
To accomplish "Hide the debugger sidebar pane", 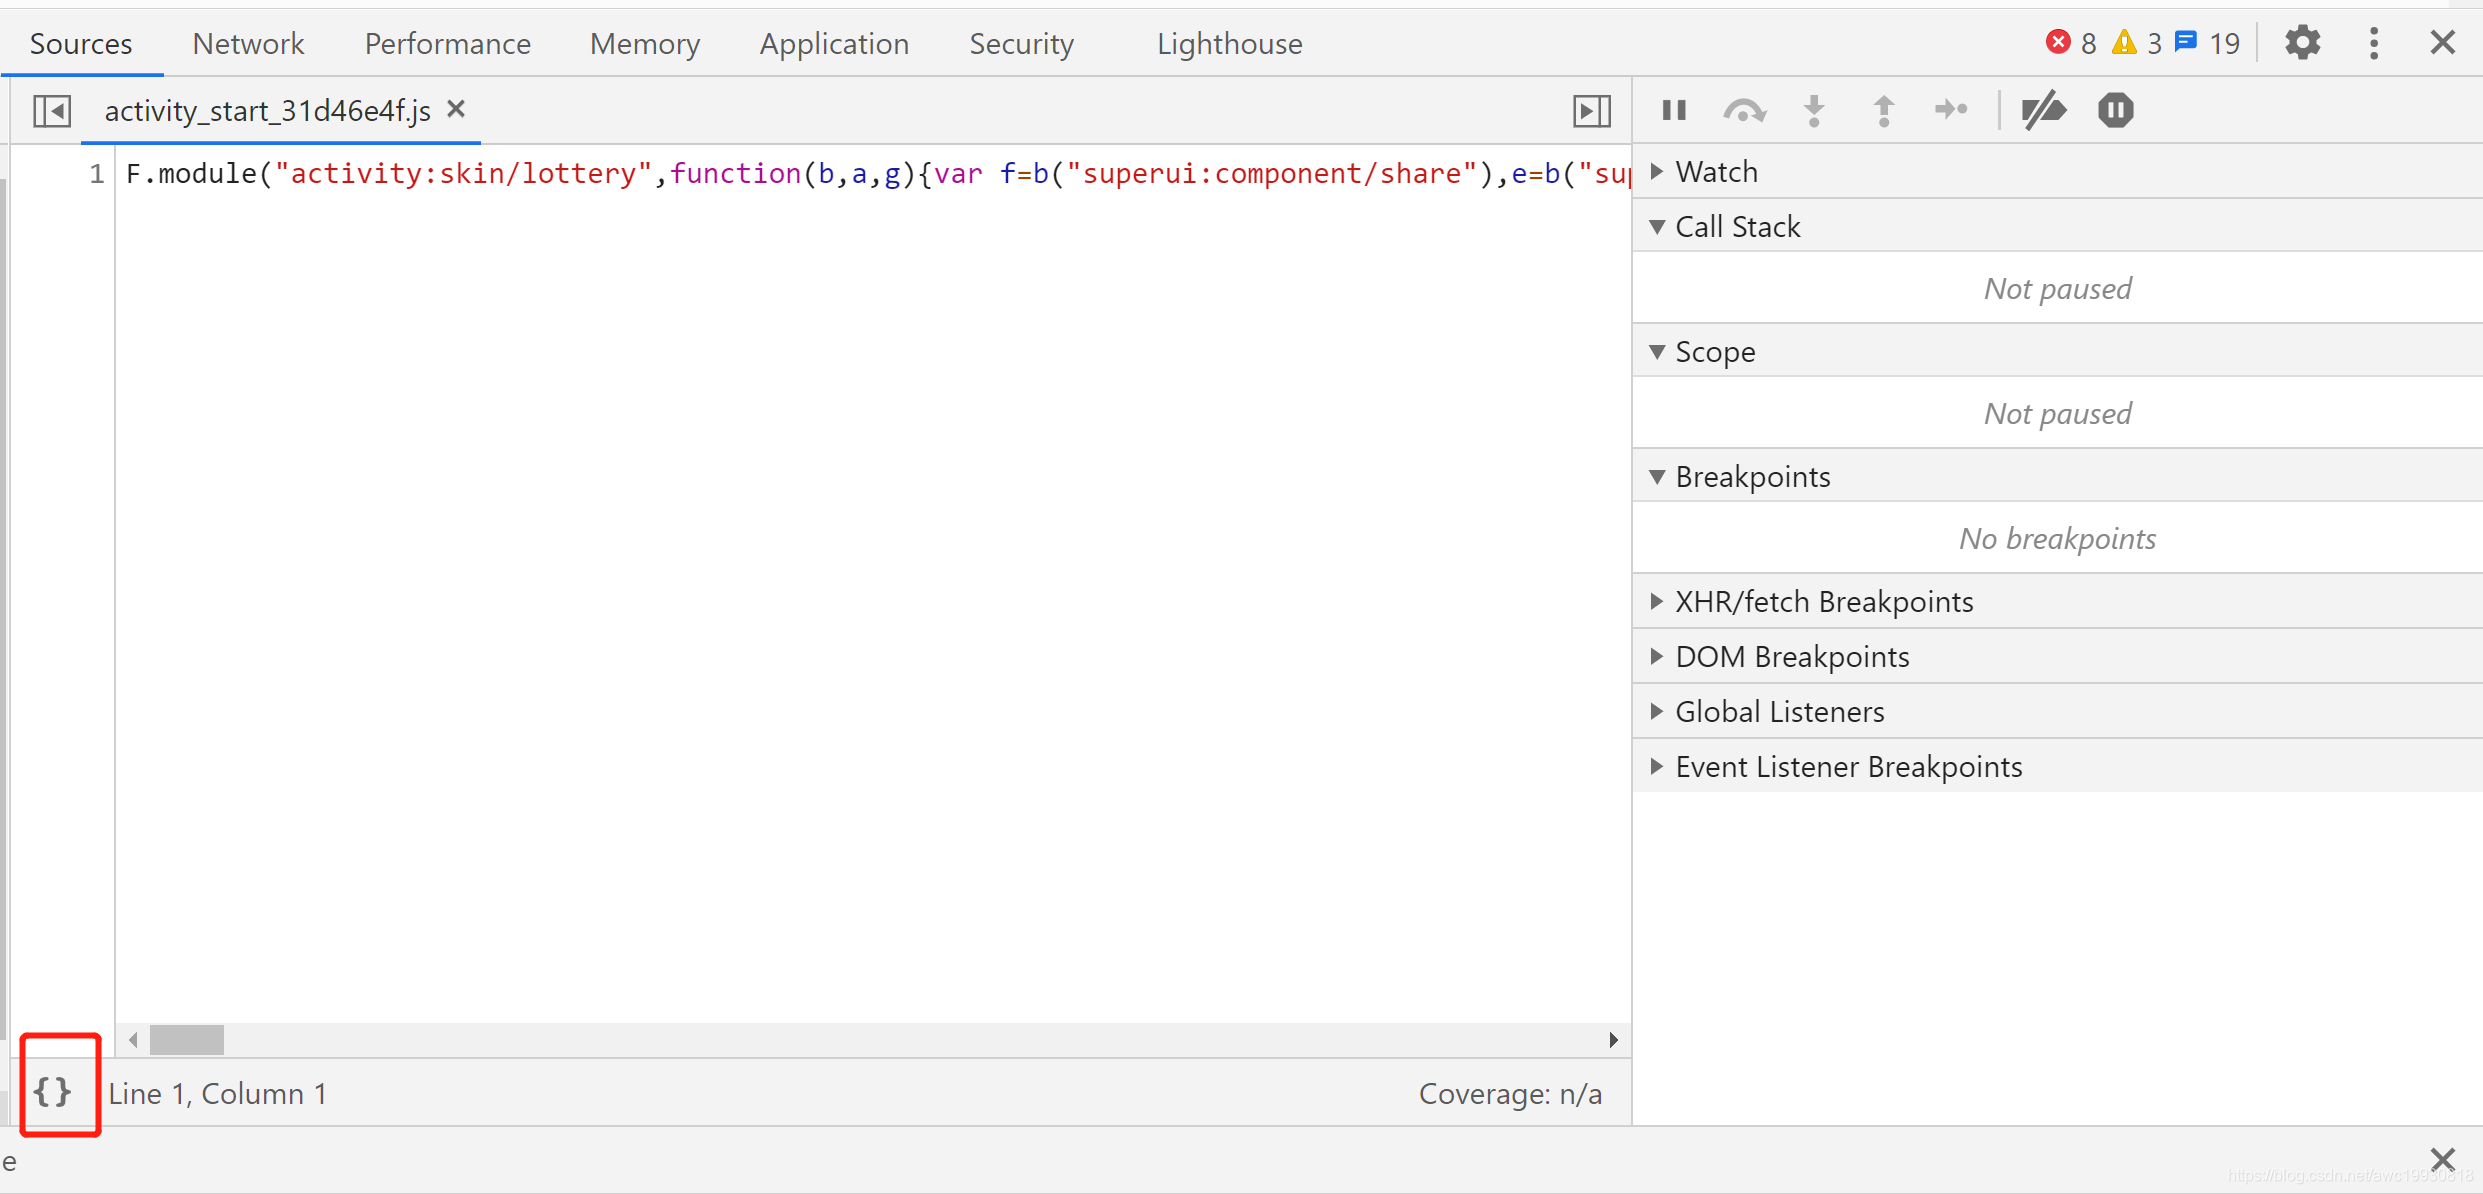I will click(x=1591, y=110).
